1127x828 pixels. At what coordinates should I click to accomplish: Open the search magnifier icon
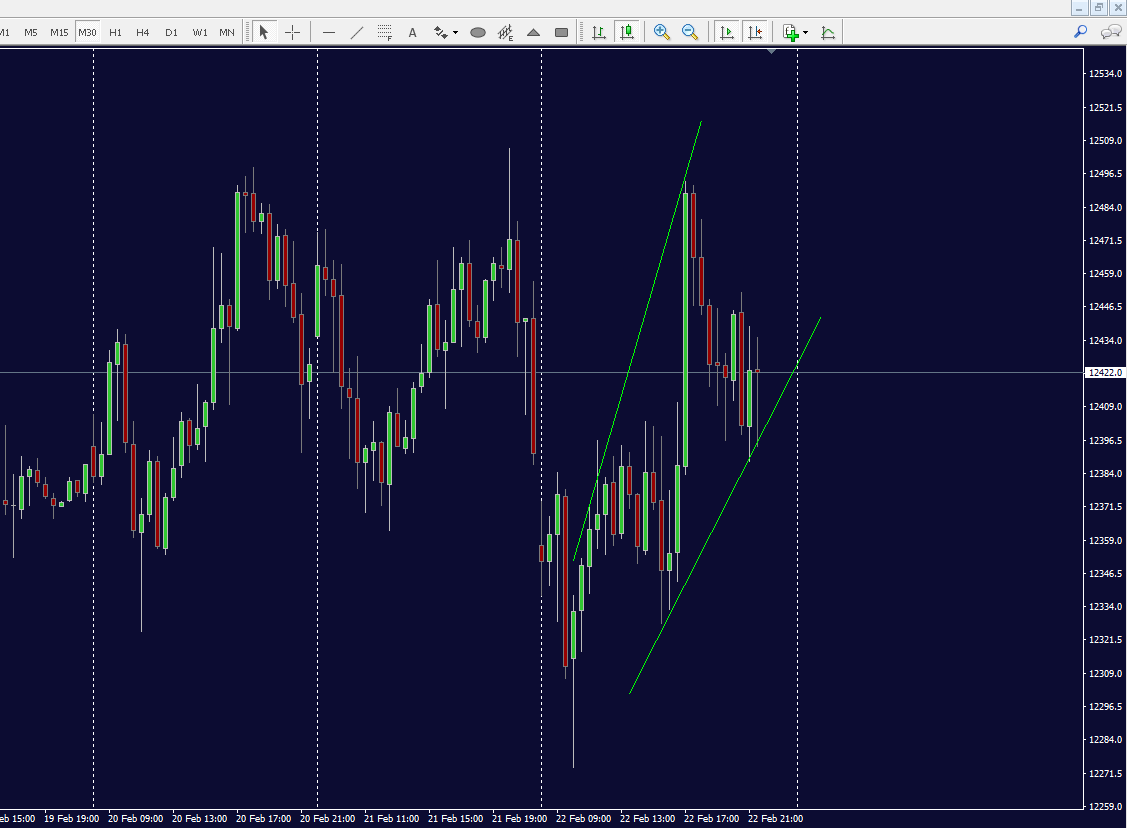[1080, 32]
